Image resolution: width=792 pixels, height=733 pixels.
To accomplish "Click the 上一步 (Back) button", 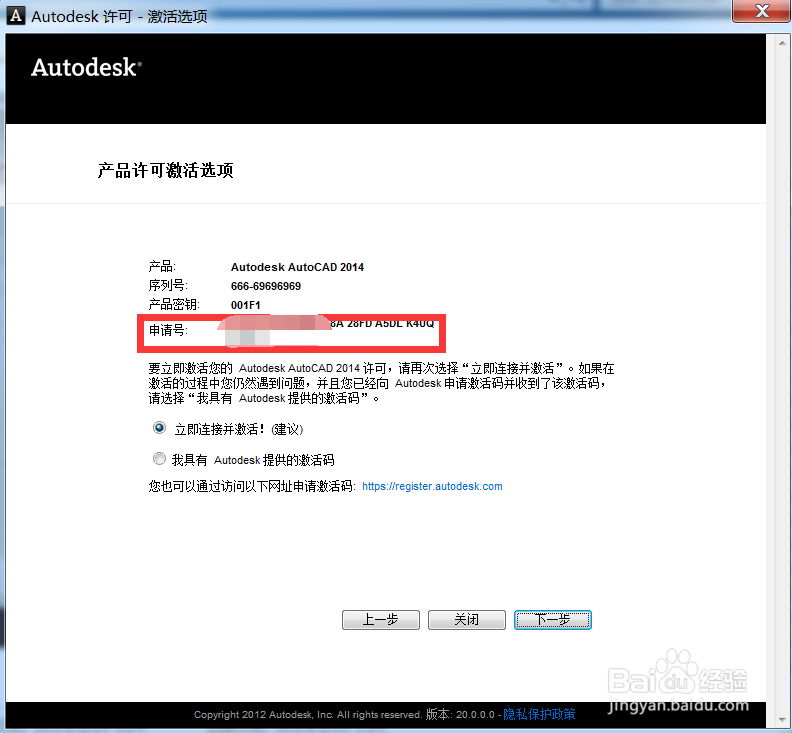I will coord(381,620).
